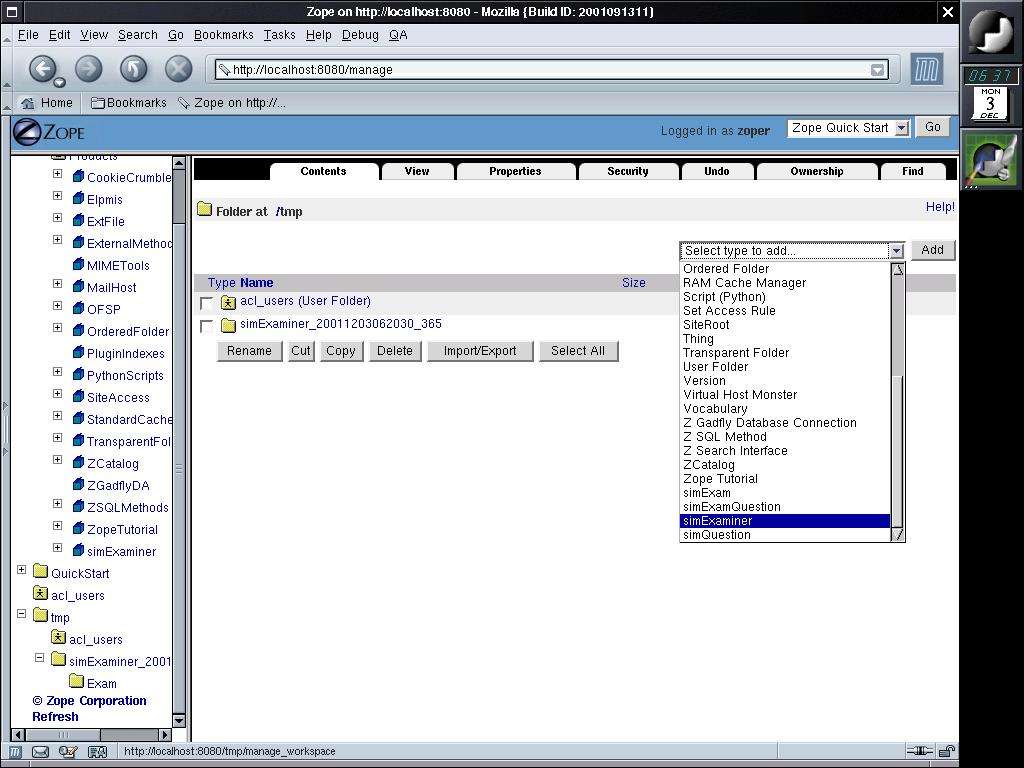Select the MailHost product icon
The height and width of the screenshot is (768, 1024).
click(78, 287)
